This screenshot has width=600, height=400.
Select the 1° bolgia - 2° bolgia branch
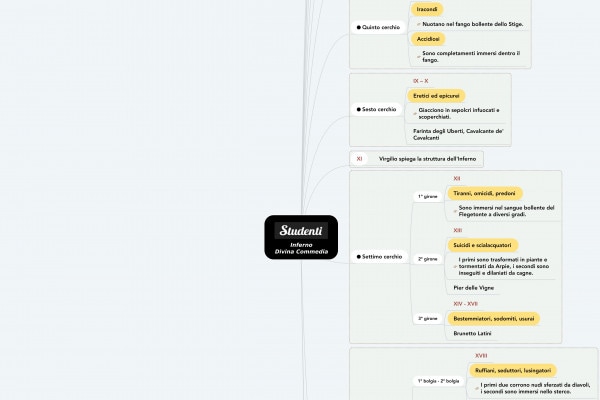pos(438,381)
